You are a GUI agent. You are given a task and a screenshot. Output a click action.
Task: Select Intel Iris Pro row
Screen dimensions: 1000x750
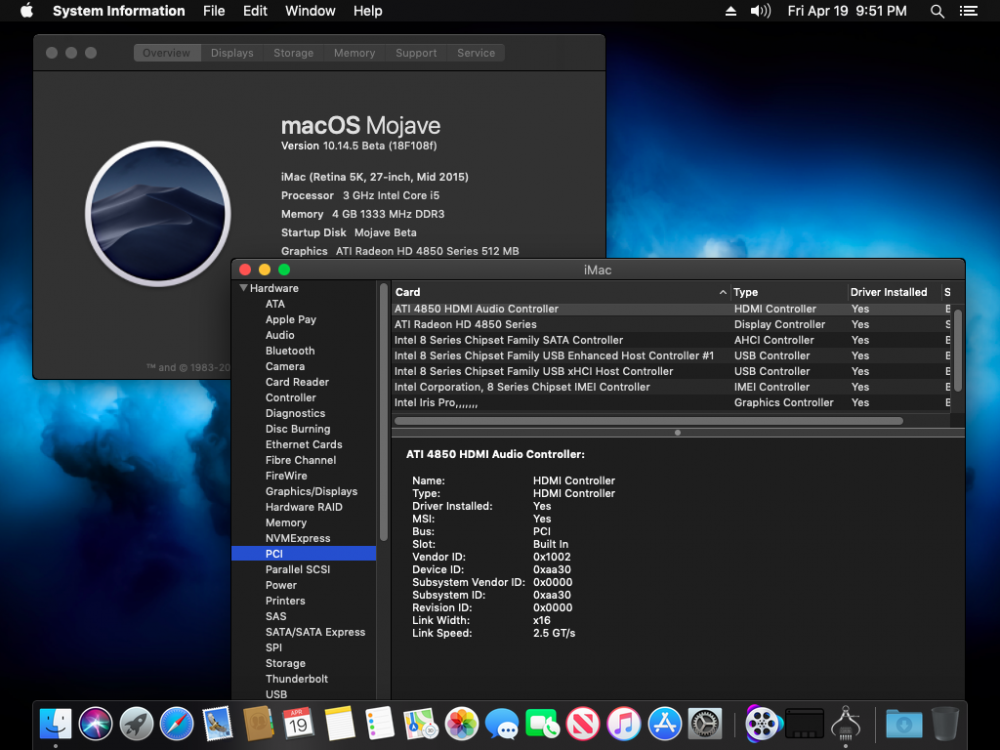click(x=671, y=402)
